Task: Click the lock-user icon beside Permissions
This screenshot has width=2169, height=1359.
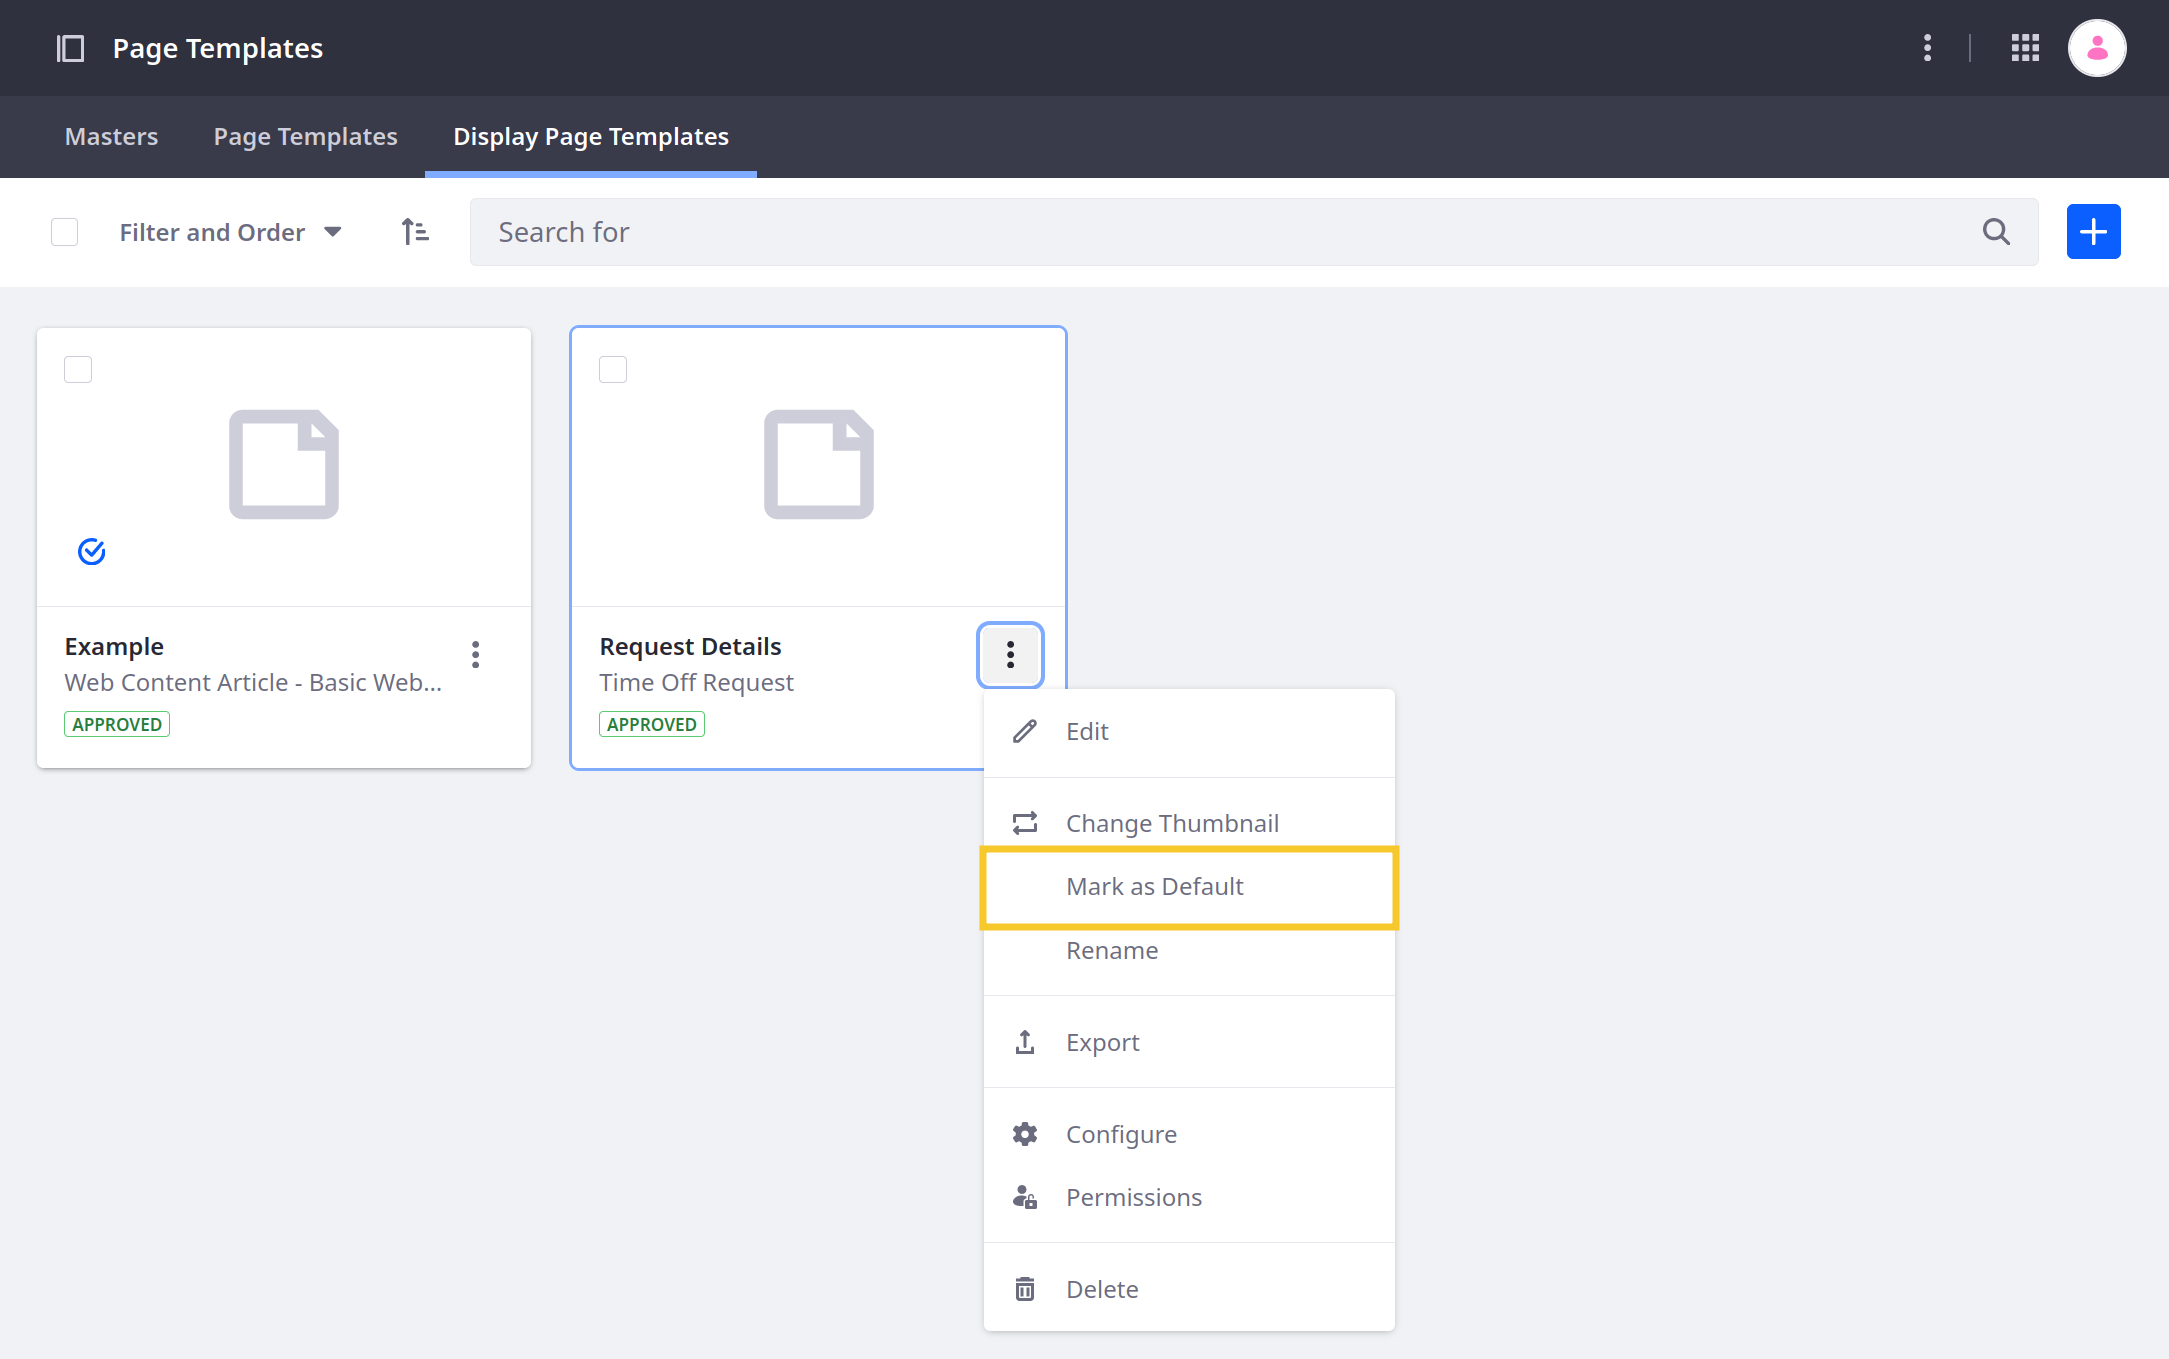Action: point(1025,1197)
